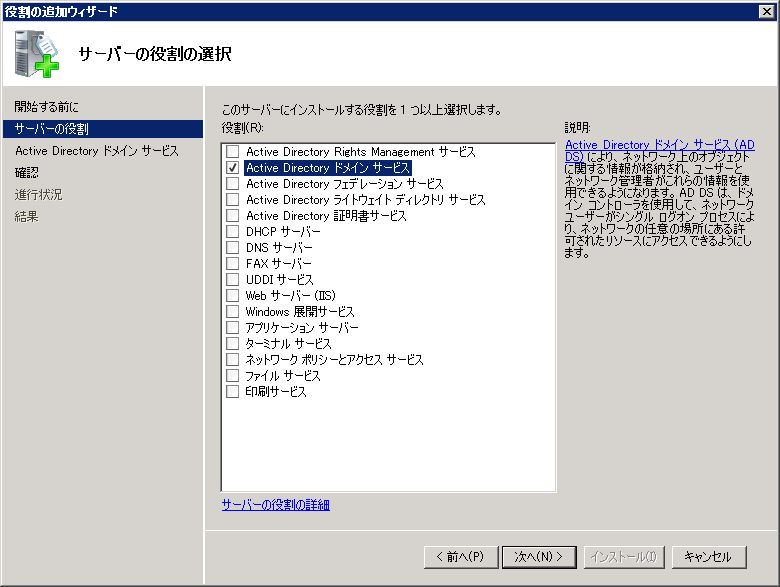Image resolution: width=780 pixels, height=587 pixels.
Task: Close the 役割の追加ウィザード window
Action: (x=767, y=11)
